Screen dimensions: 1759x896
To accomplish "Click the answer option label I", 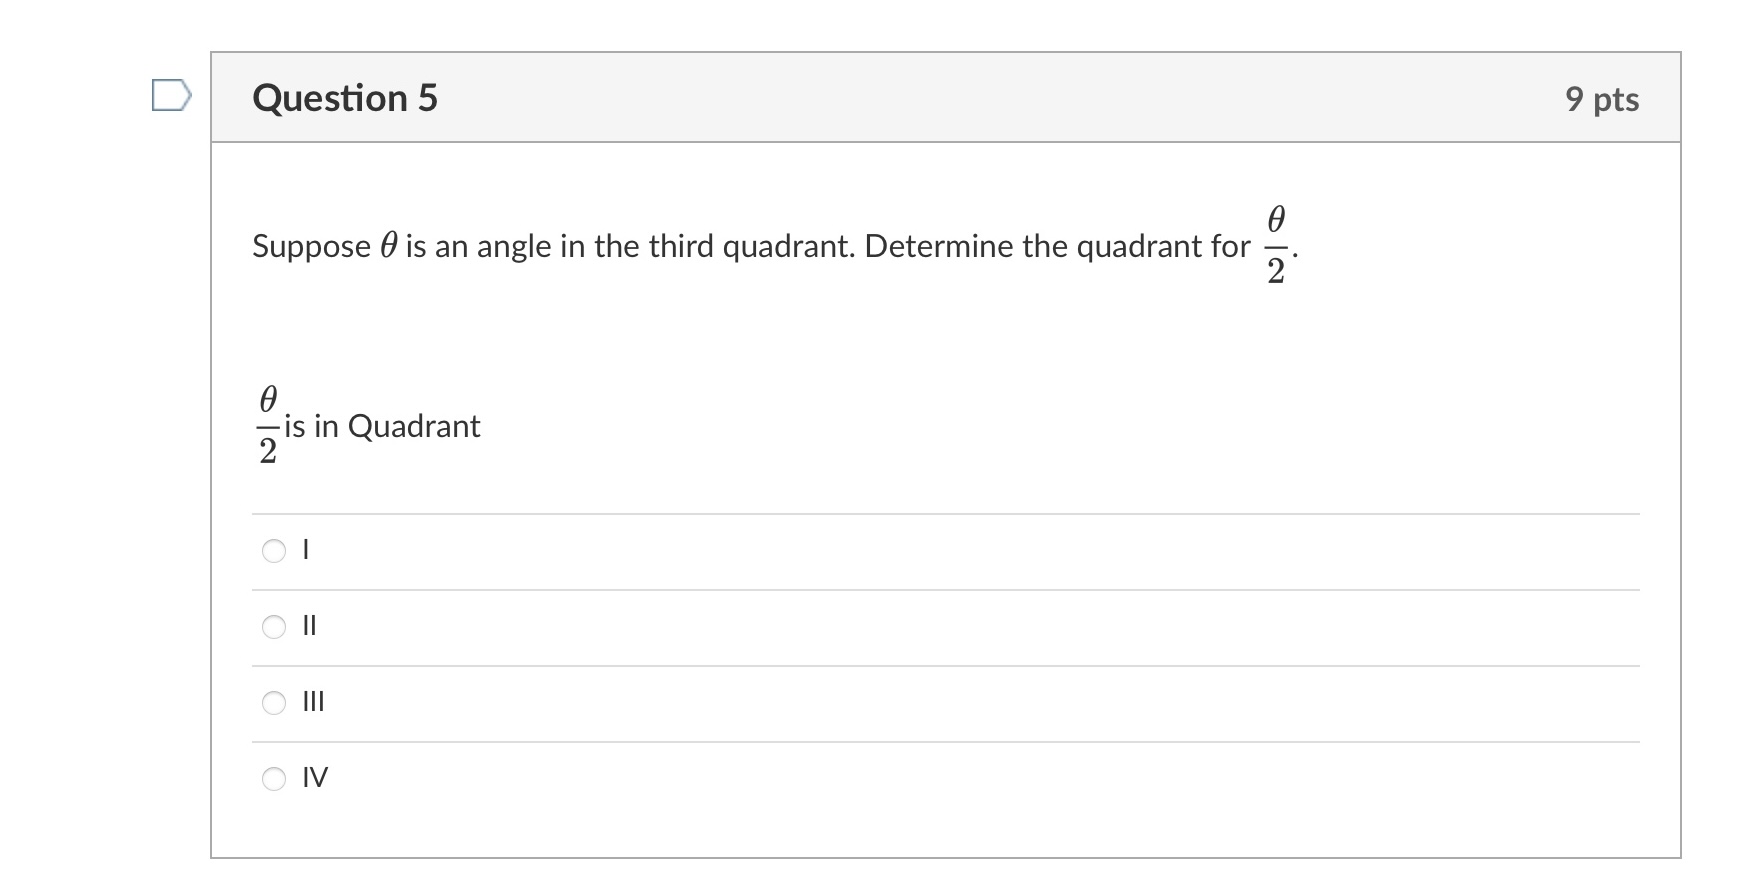I will coord(305,550).
